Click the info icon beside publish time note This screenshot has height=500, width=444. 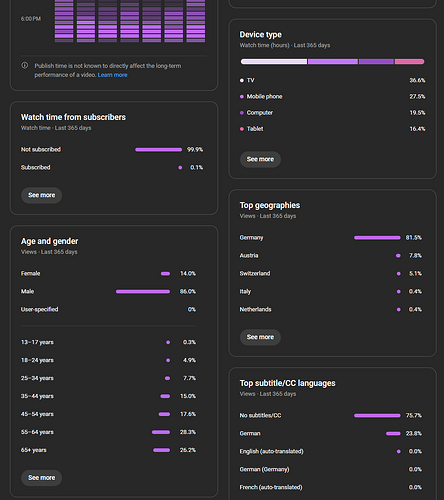pos(25,65)
